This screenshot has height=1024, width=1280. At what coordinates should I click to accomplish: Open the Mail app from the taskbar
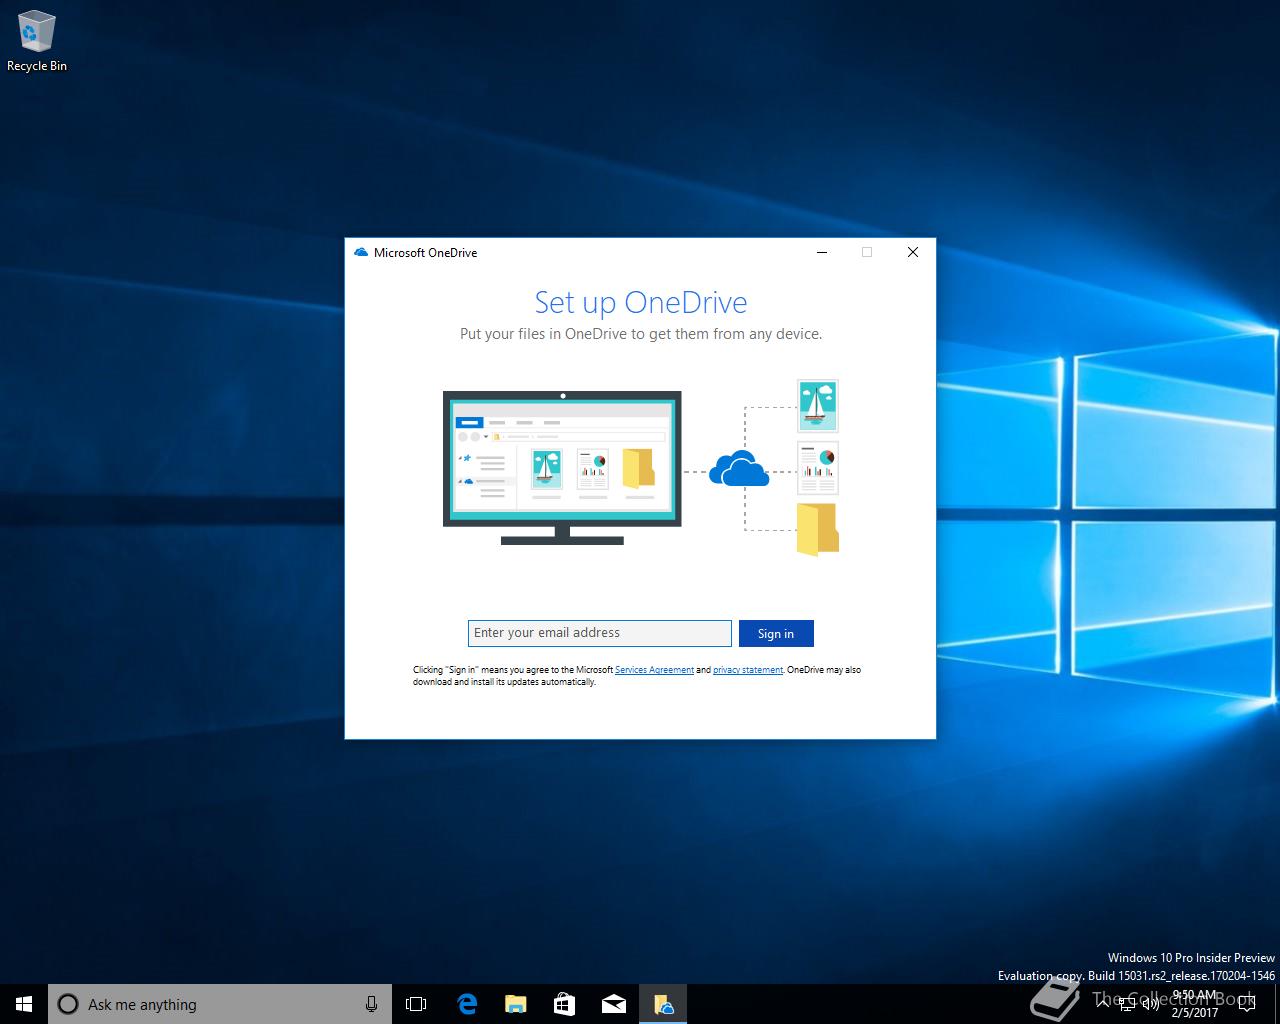(x=613, y=1004)
